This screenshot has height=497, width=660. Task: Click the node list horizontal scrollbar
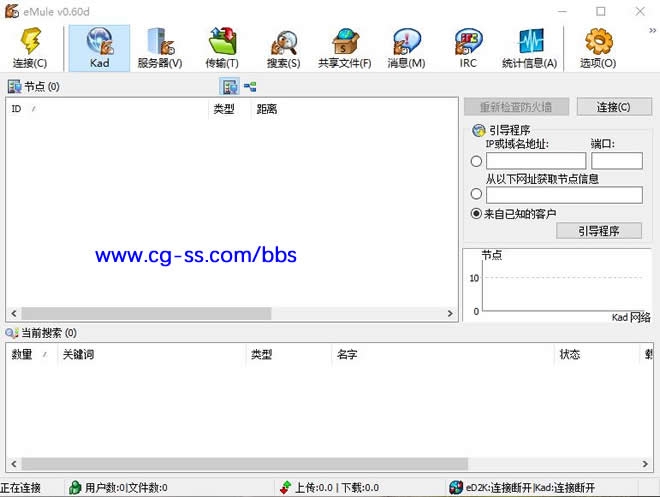tap(147, 314)
